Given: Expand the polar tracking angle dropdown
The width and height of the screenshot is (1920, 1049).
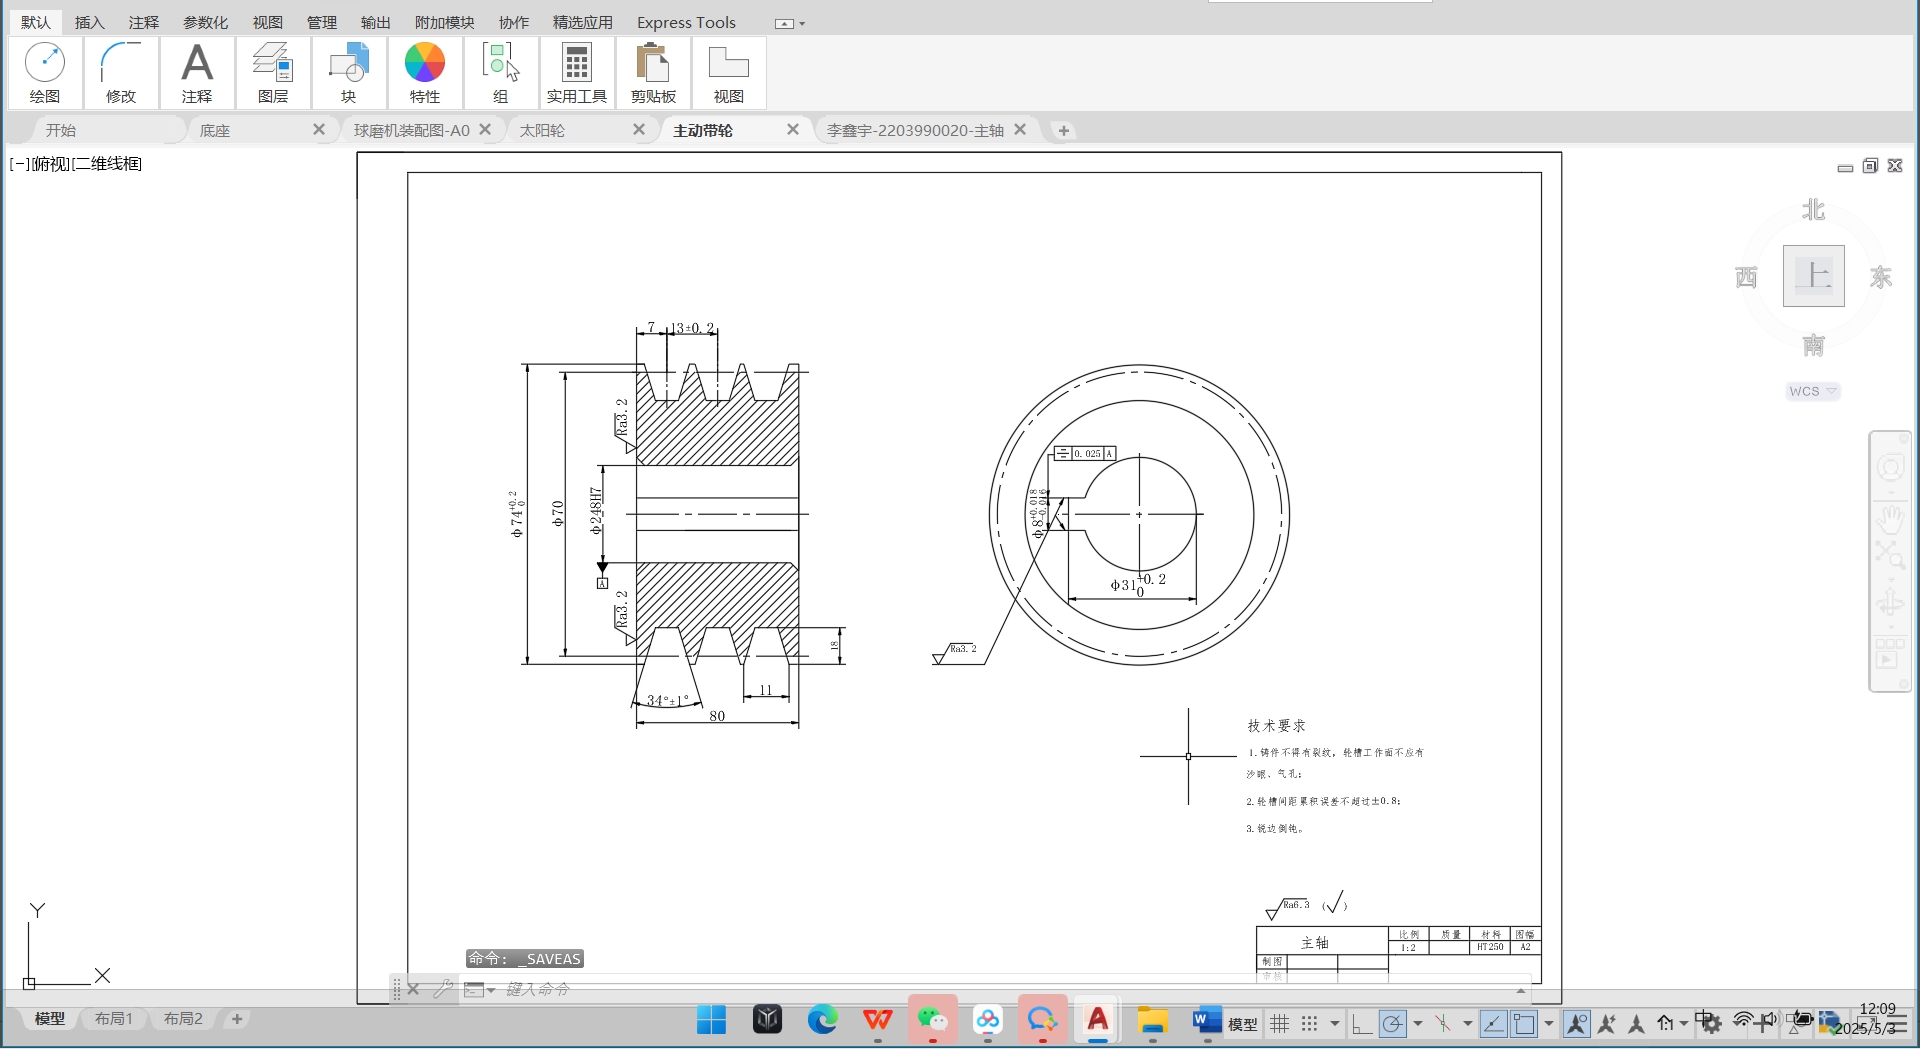Looking at the screenshot, I should [1418, 1024].
